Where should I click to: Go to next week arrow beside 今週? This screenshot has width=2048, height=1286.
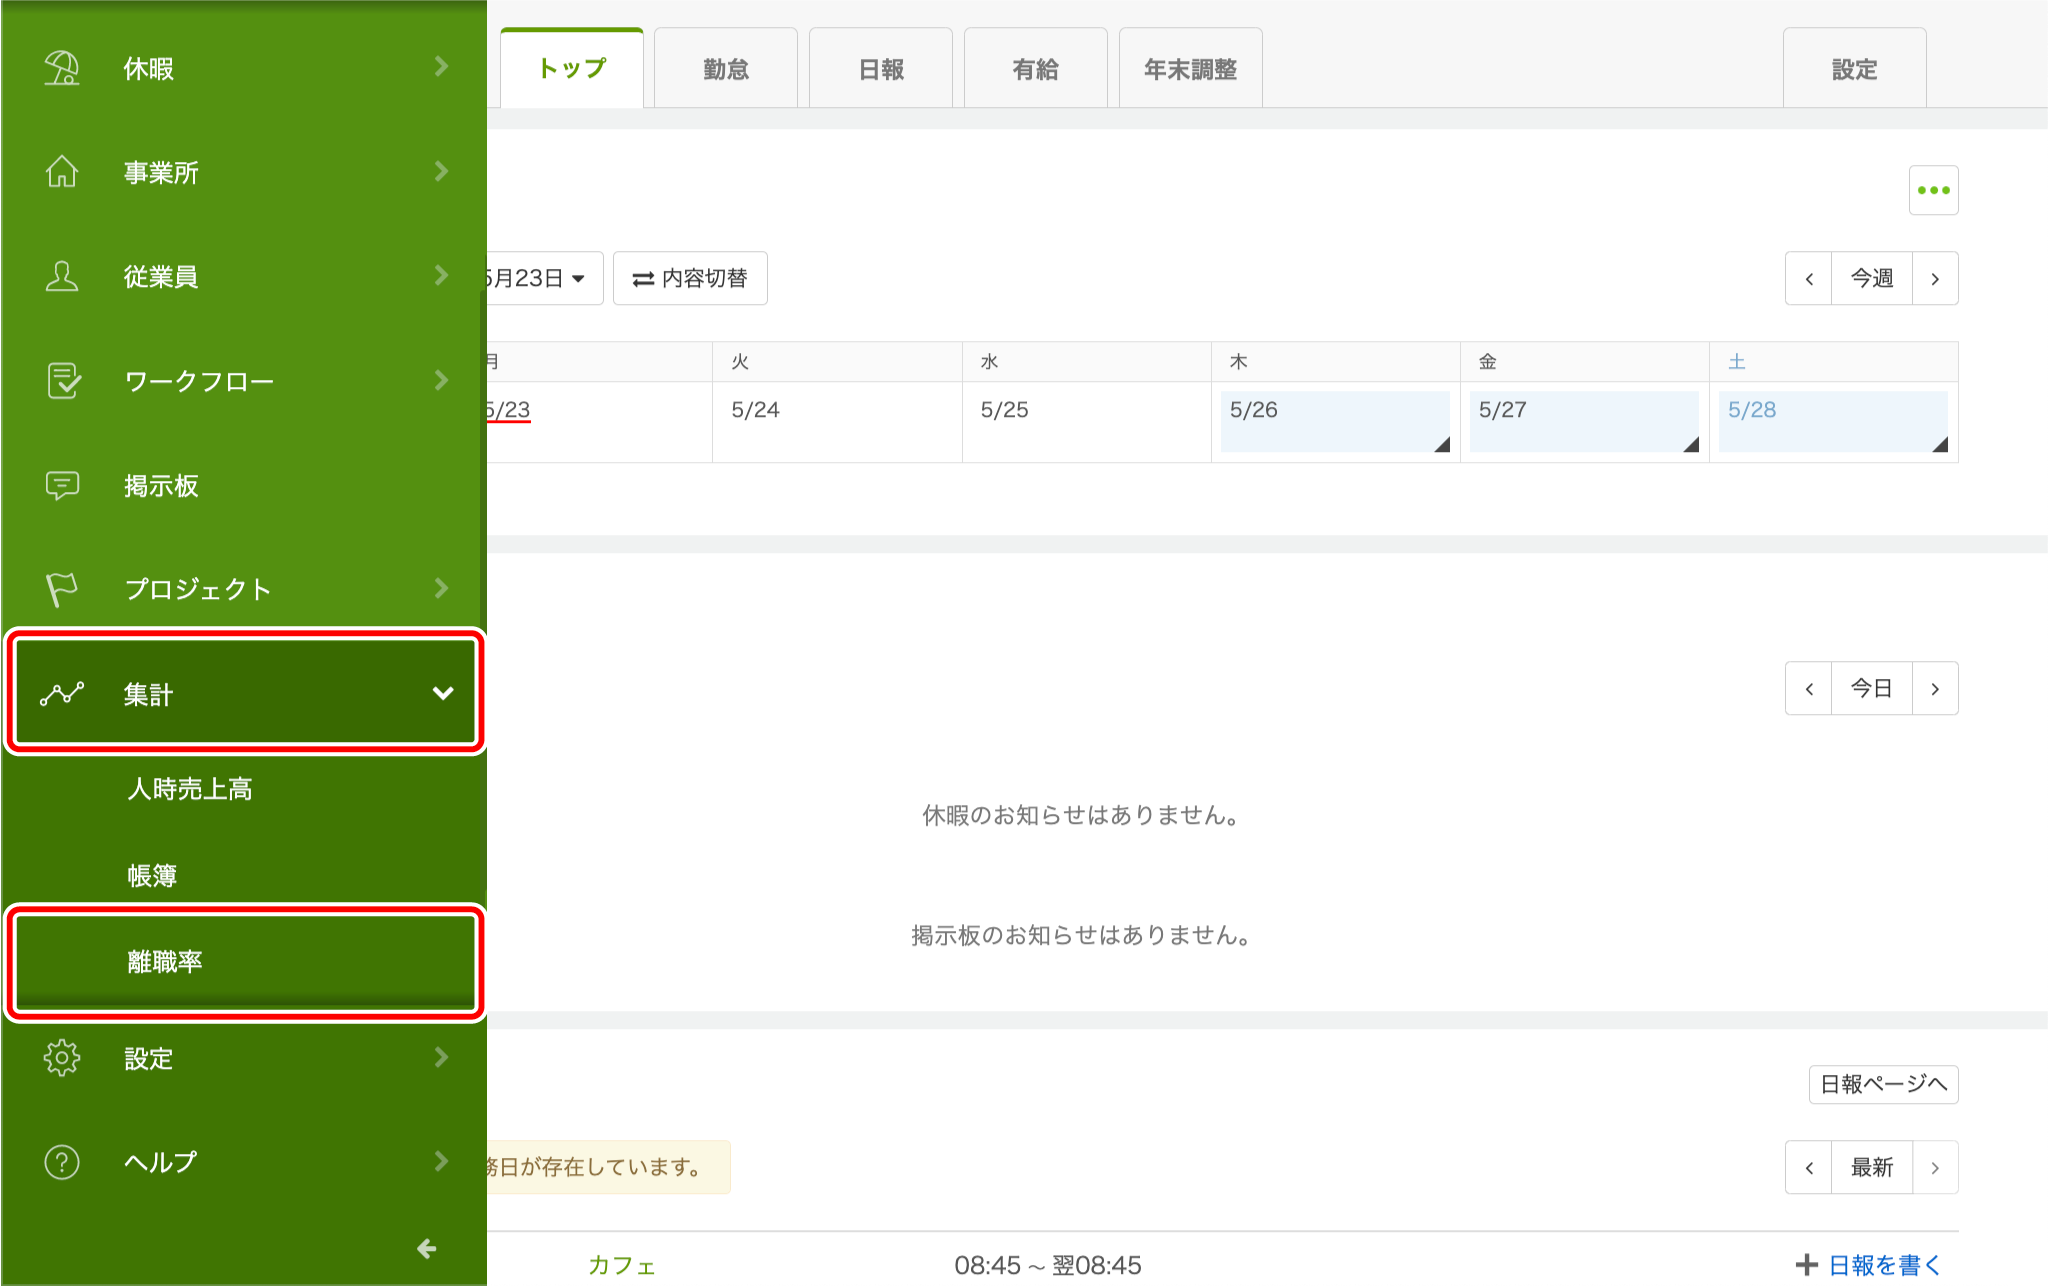click(1935, 279)
